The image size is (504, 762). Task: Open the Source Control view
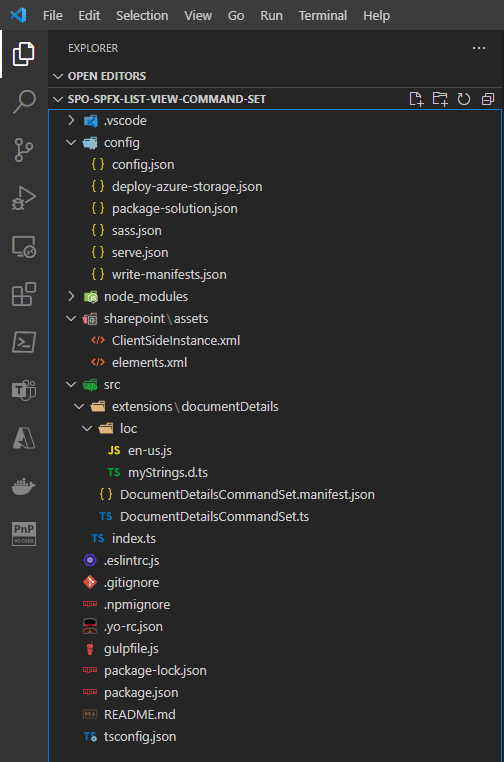[x=24, y=150]
